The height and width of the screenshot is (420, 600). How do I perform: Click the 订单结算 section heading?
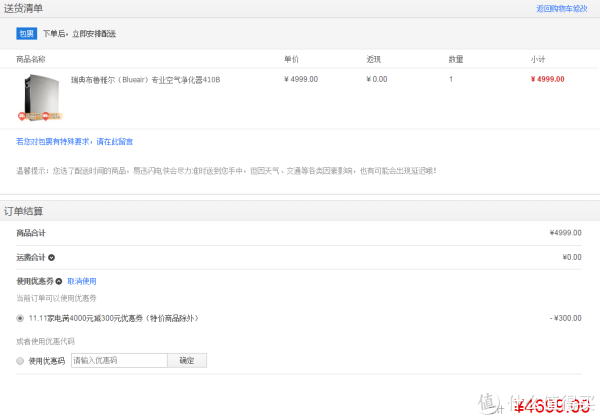(x=23, y=211)
